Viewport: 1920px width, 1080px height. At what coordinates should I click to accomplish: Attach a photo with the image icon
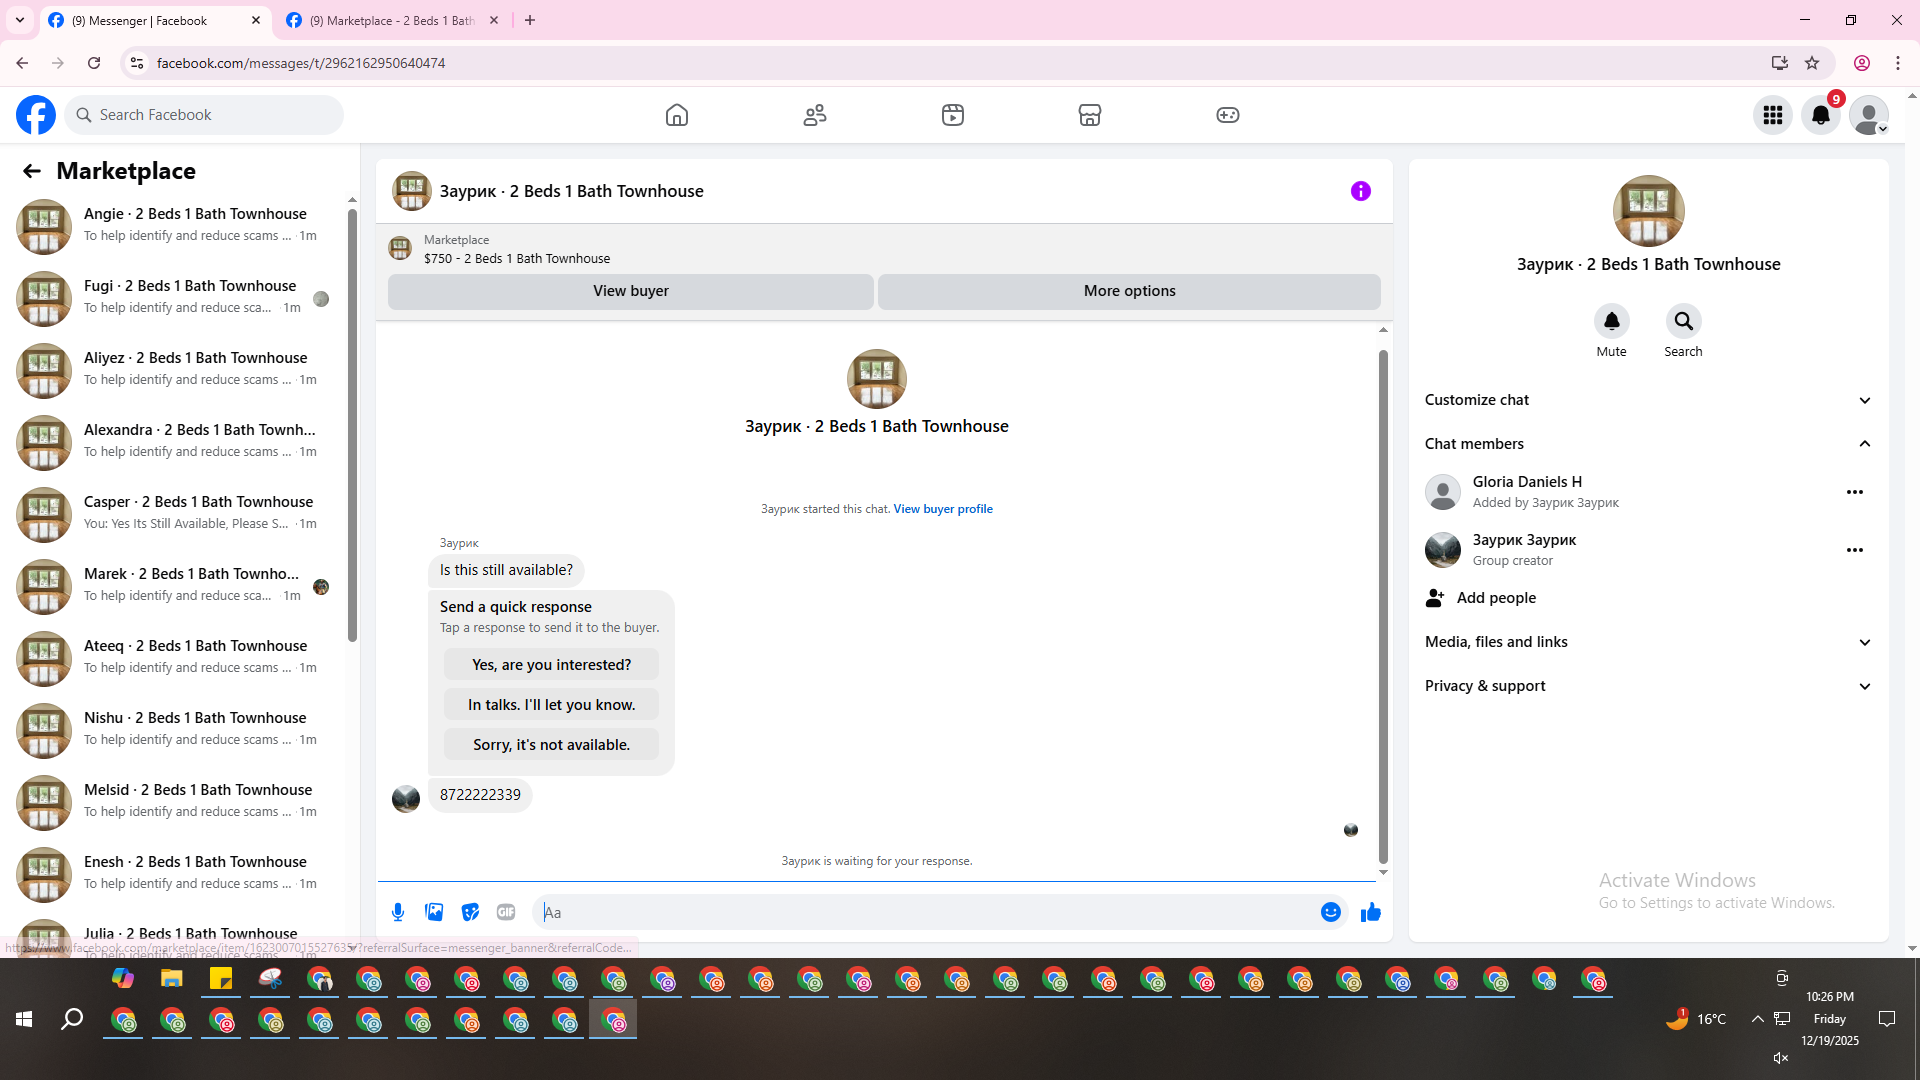click(434, 912)
